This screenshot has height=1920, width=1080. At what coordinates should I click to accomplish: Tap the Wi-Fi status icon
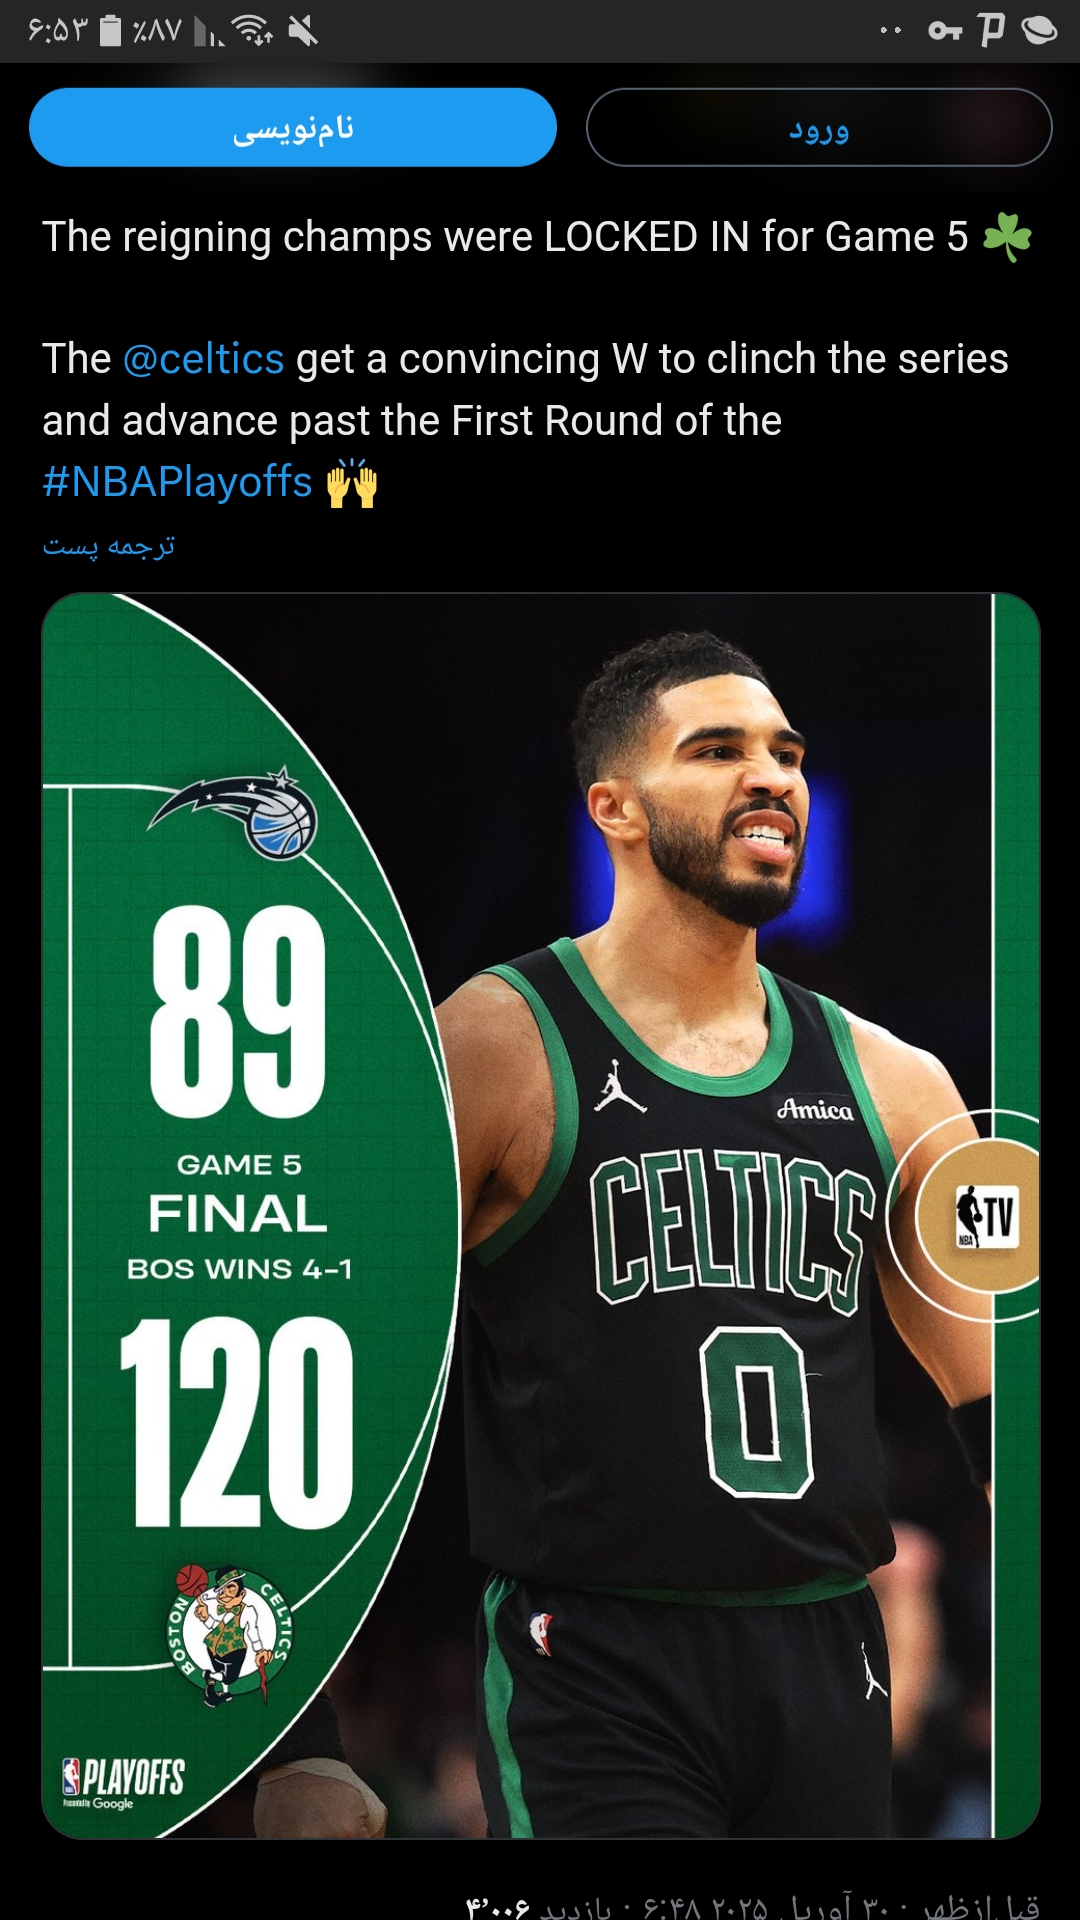pos(252,31)
